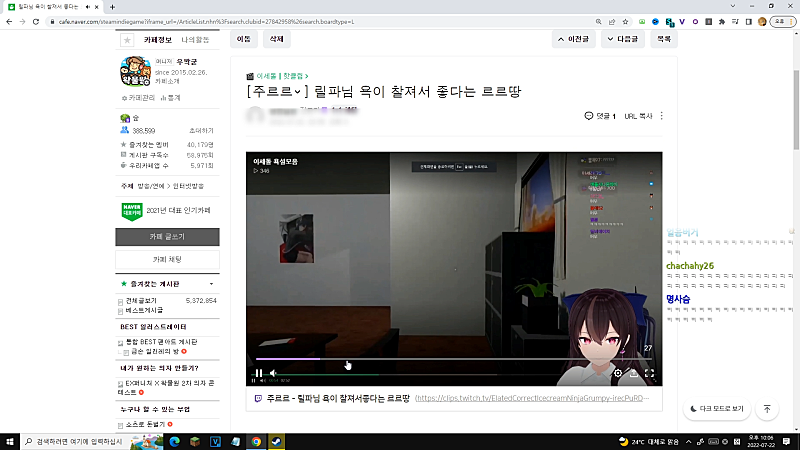Switch to the 카페정보 tab
The width and height of the screenshot is (800, 450).
(158, 40)
